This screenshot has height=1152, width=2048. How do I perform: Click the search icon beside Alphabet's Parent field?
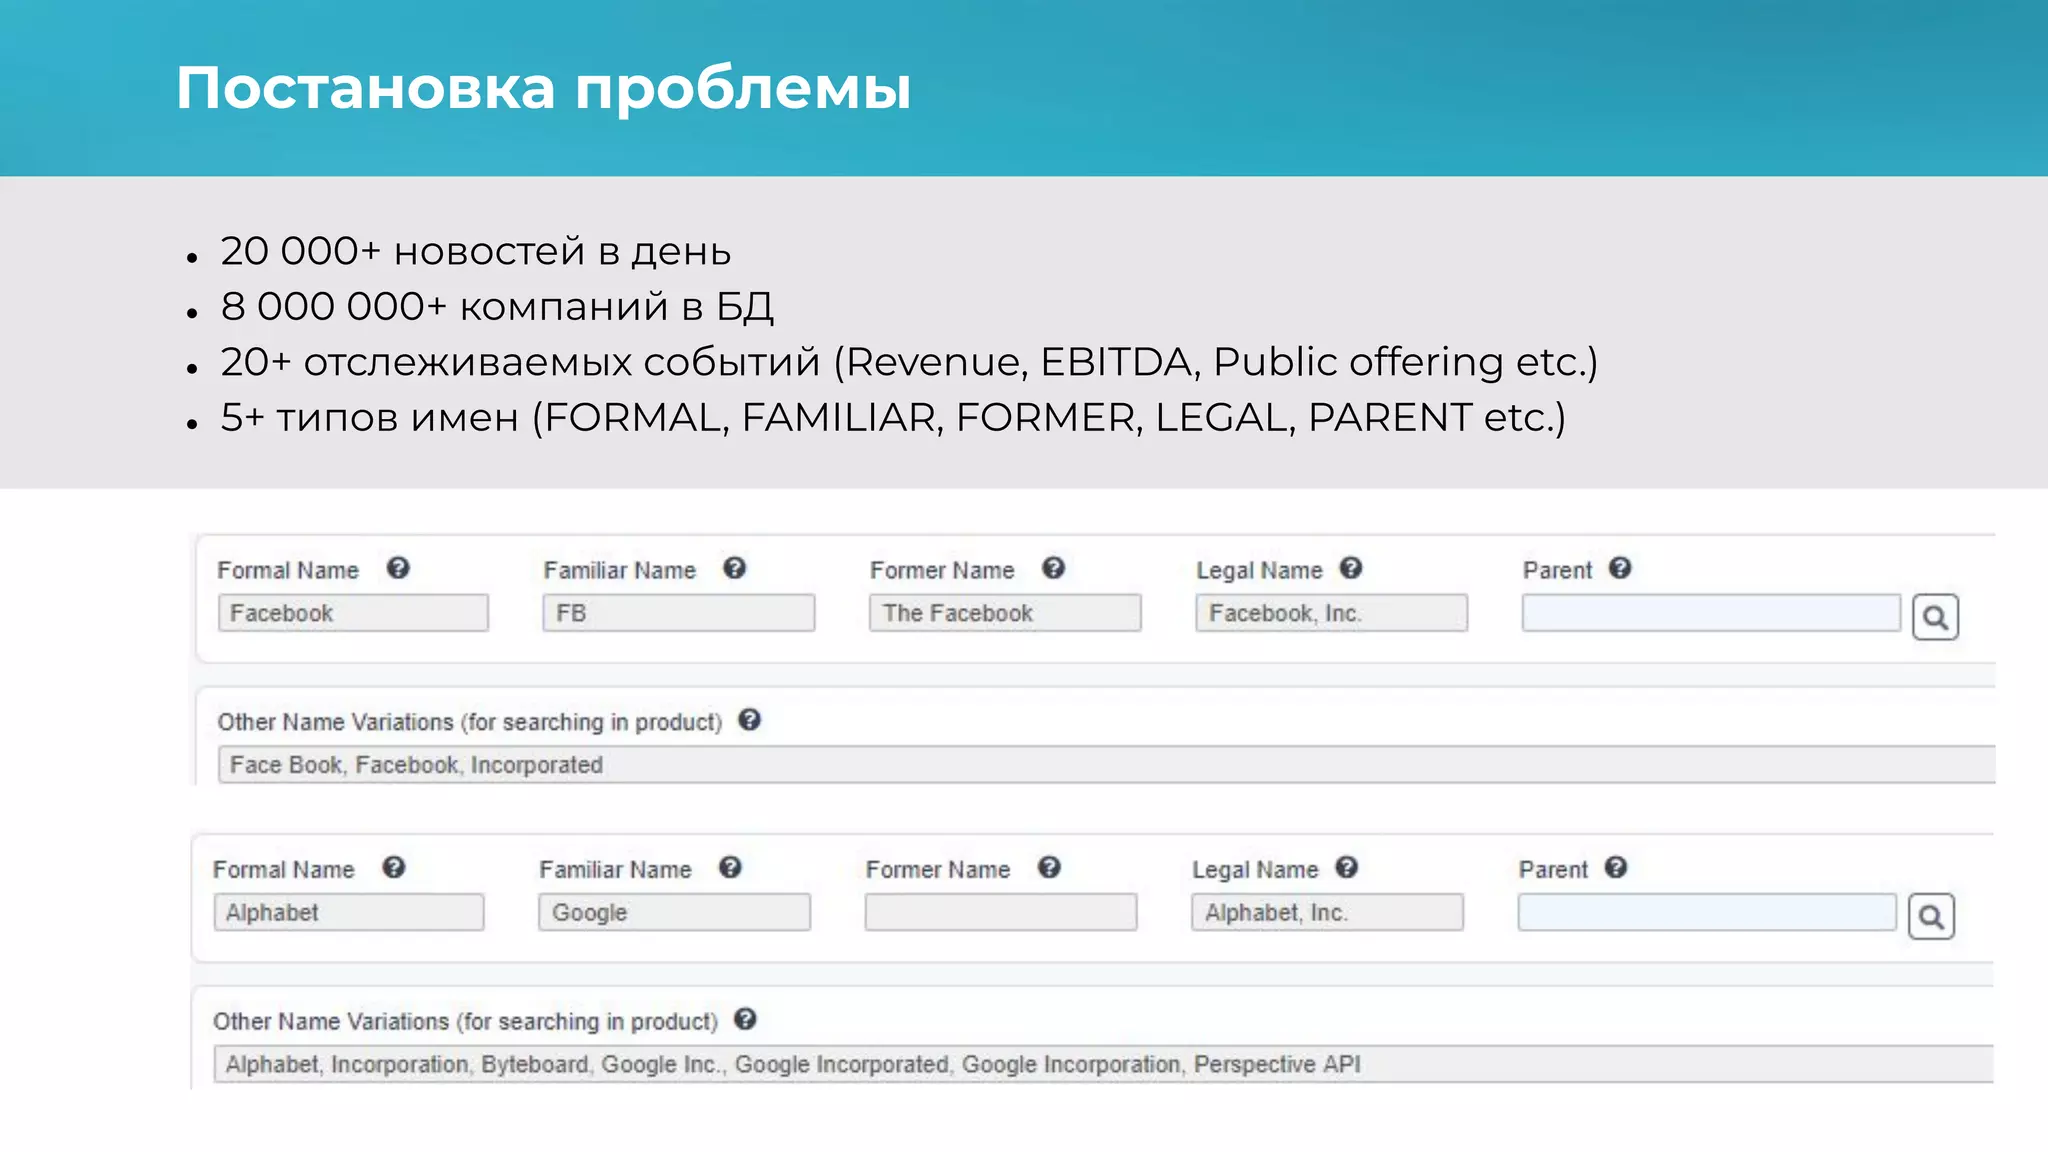coord(1931,916)
